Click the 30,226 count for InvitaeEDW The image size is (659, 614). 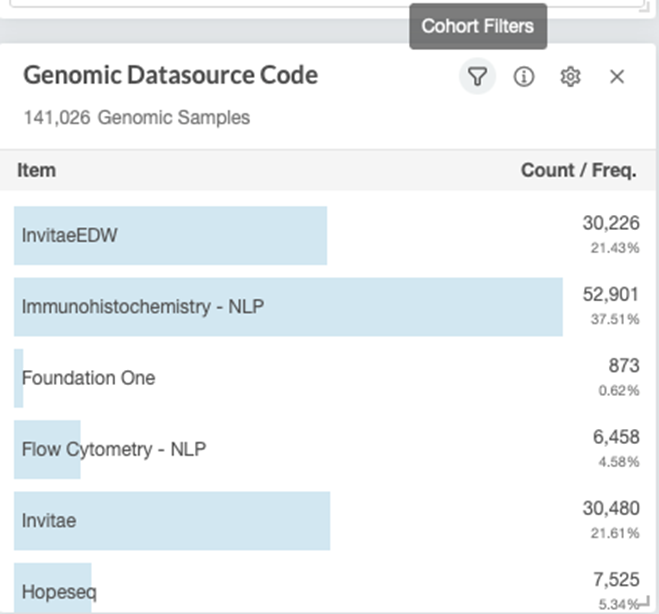611,223
